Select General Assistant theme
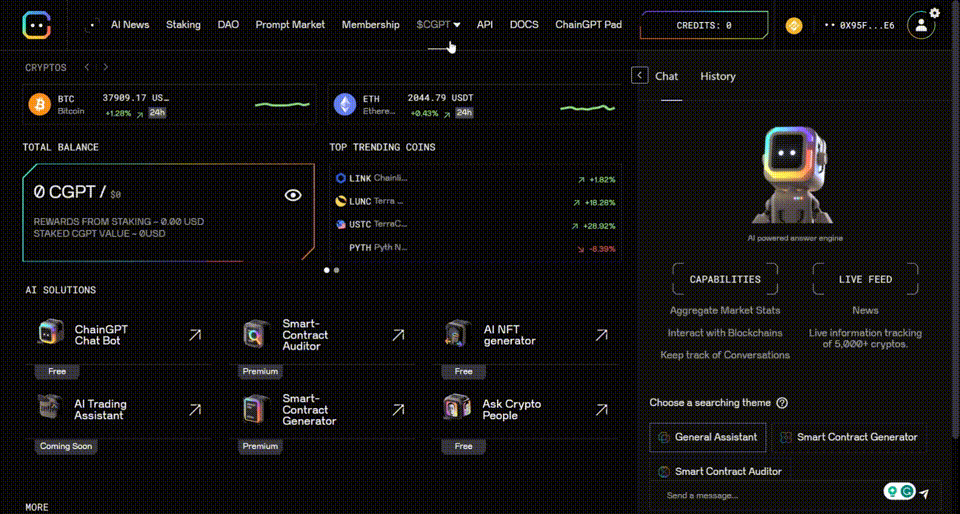 point(707,437)
